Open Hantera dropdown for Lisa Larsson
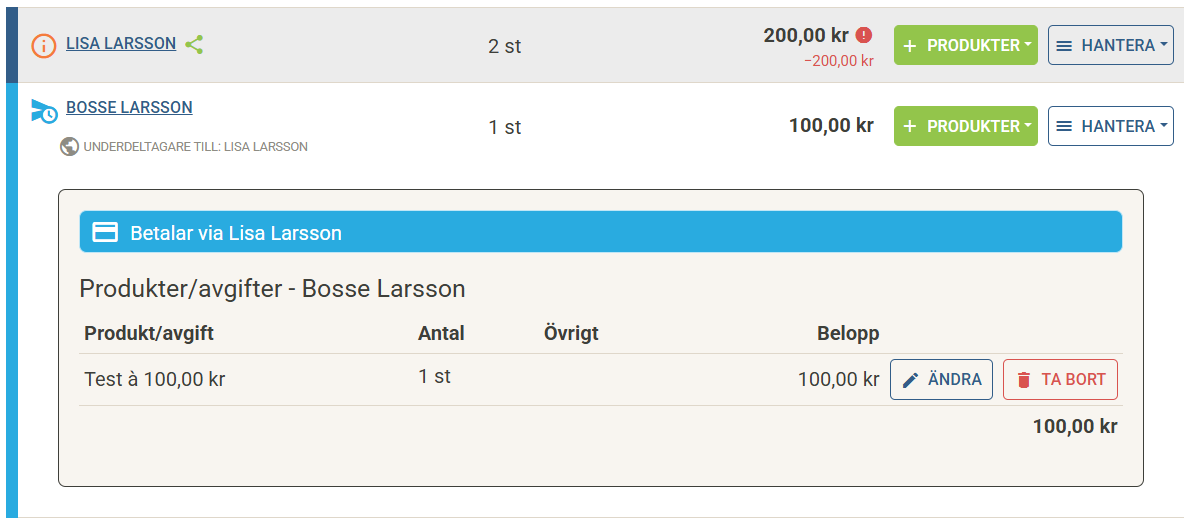 click(1110, 45)
